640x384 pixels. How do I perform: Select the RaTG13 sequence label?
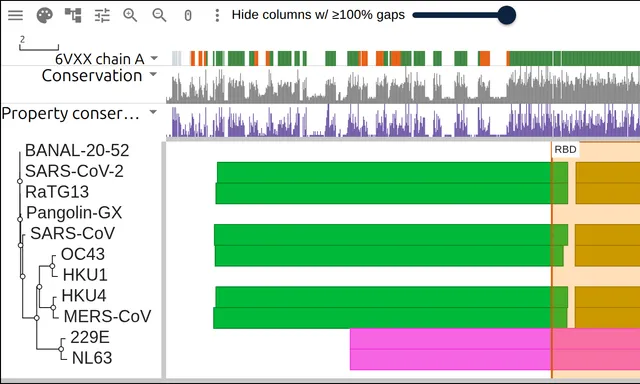coord(57,192)
